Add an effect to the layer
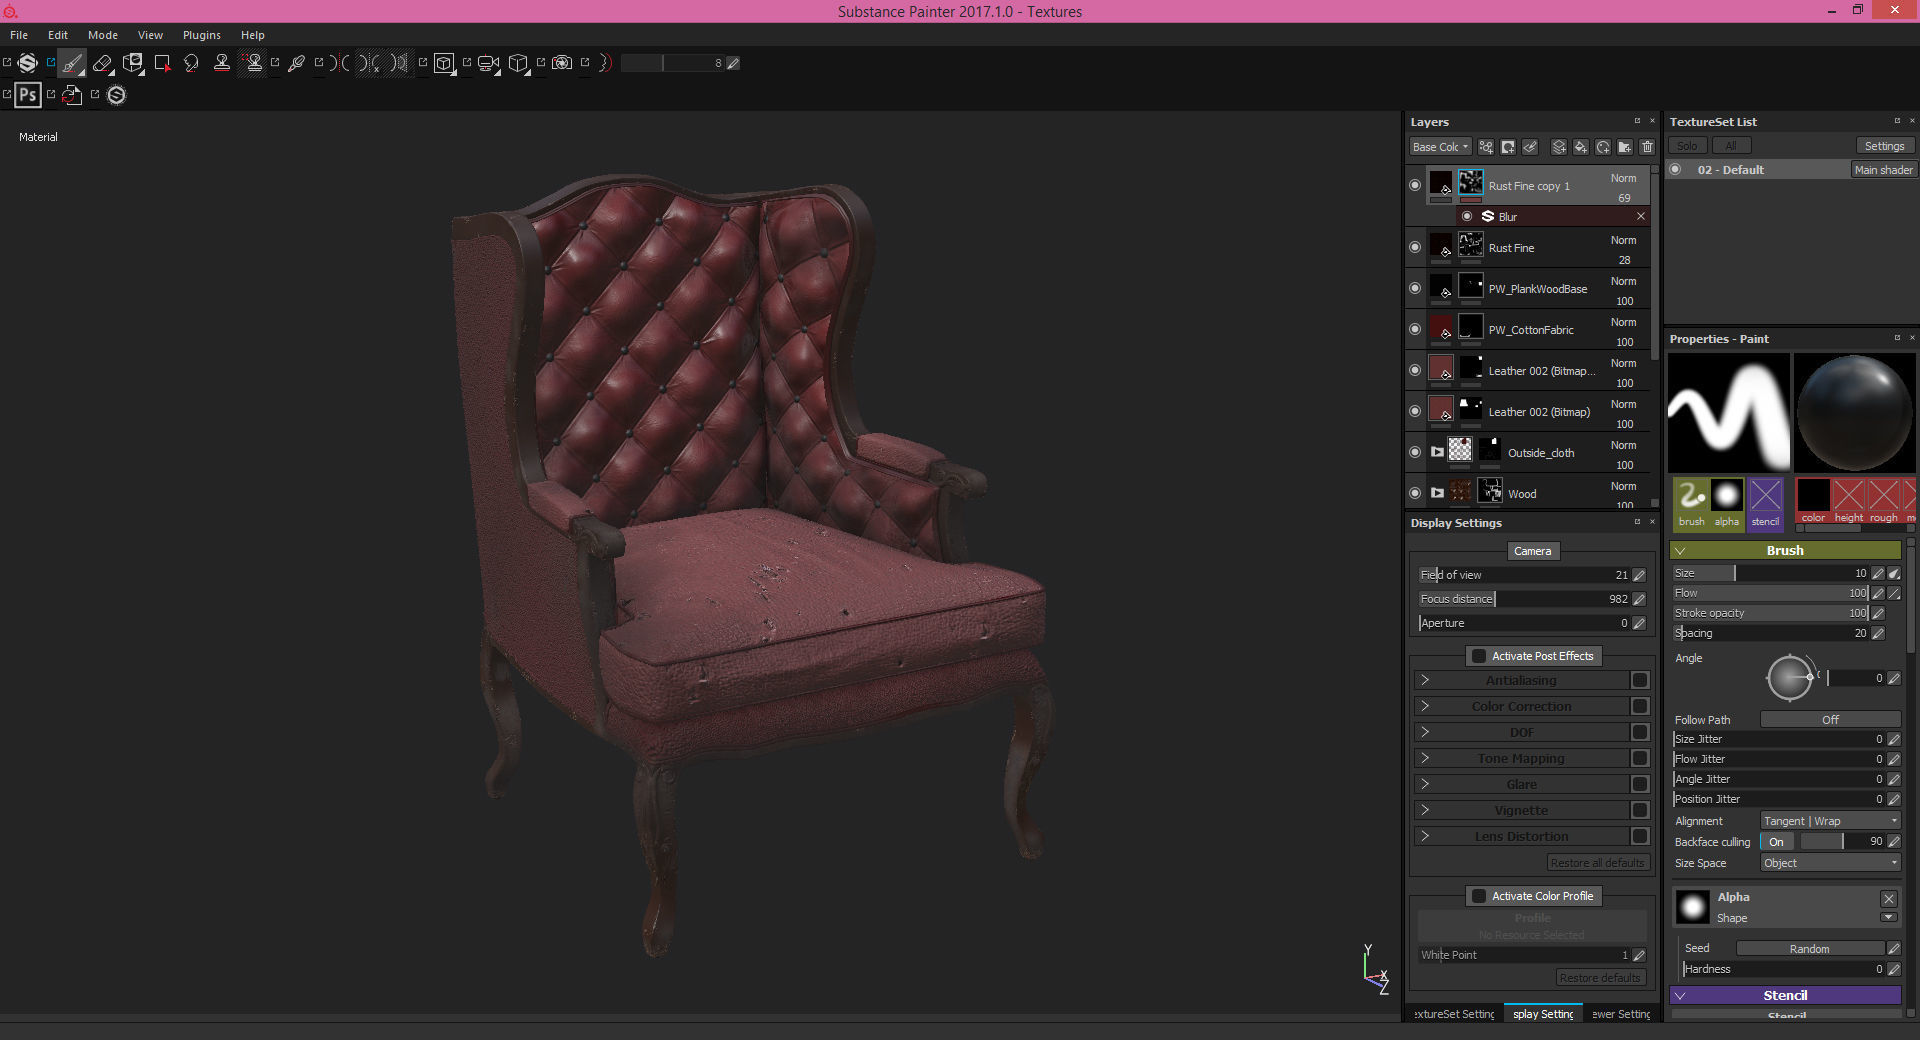The width and height of the screenshot is (1920, 1040). [1486, 147]
